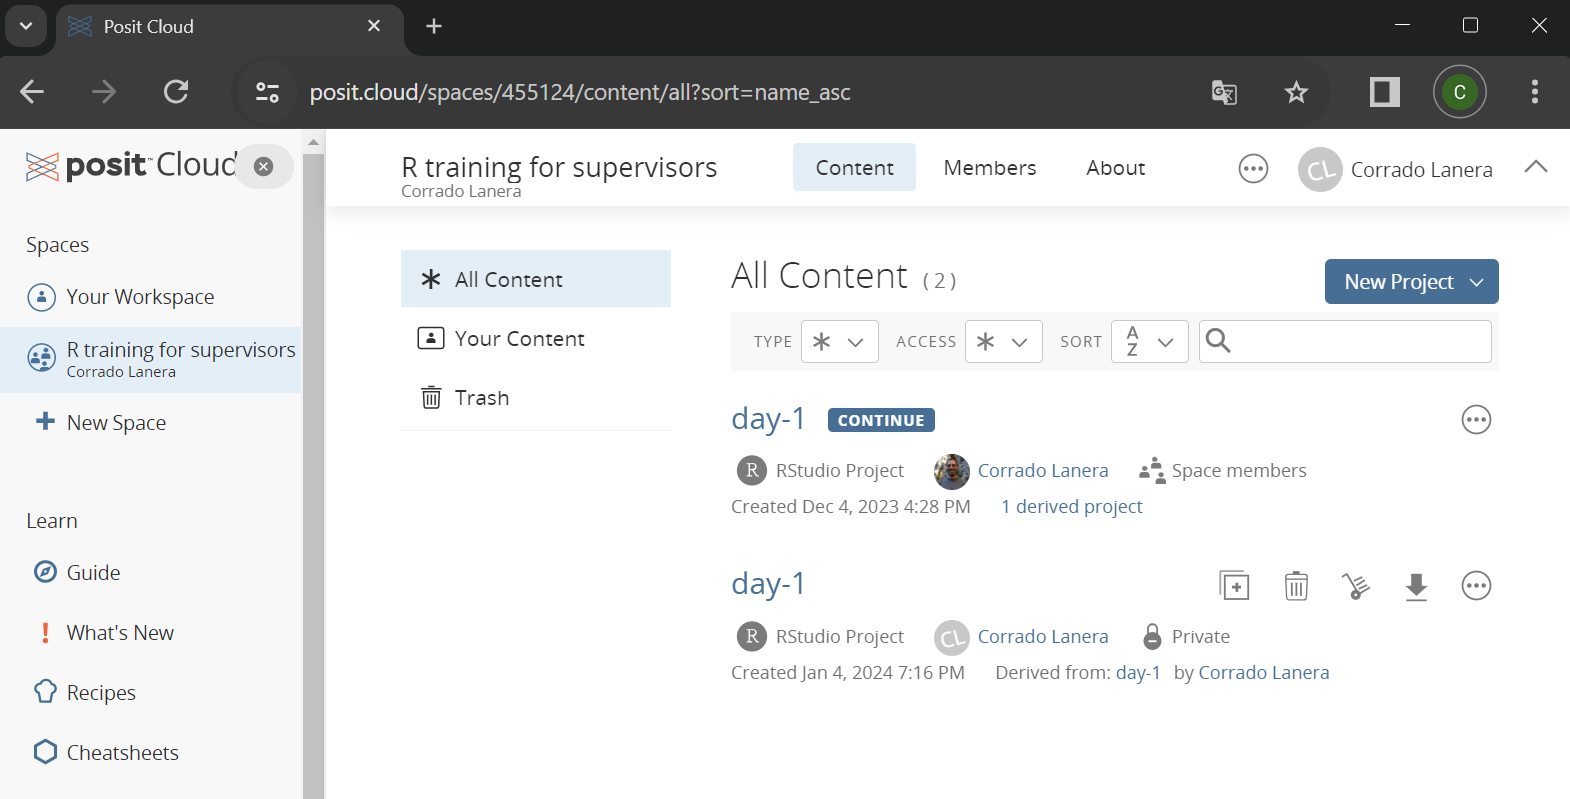The width and height of the screenshot is (1570, 799).
Task: Click the copy icon on the derived day-1 project
Action: (1235, 586)
